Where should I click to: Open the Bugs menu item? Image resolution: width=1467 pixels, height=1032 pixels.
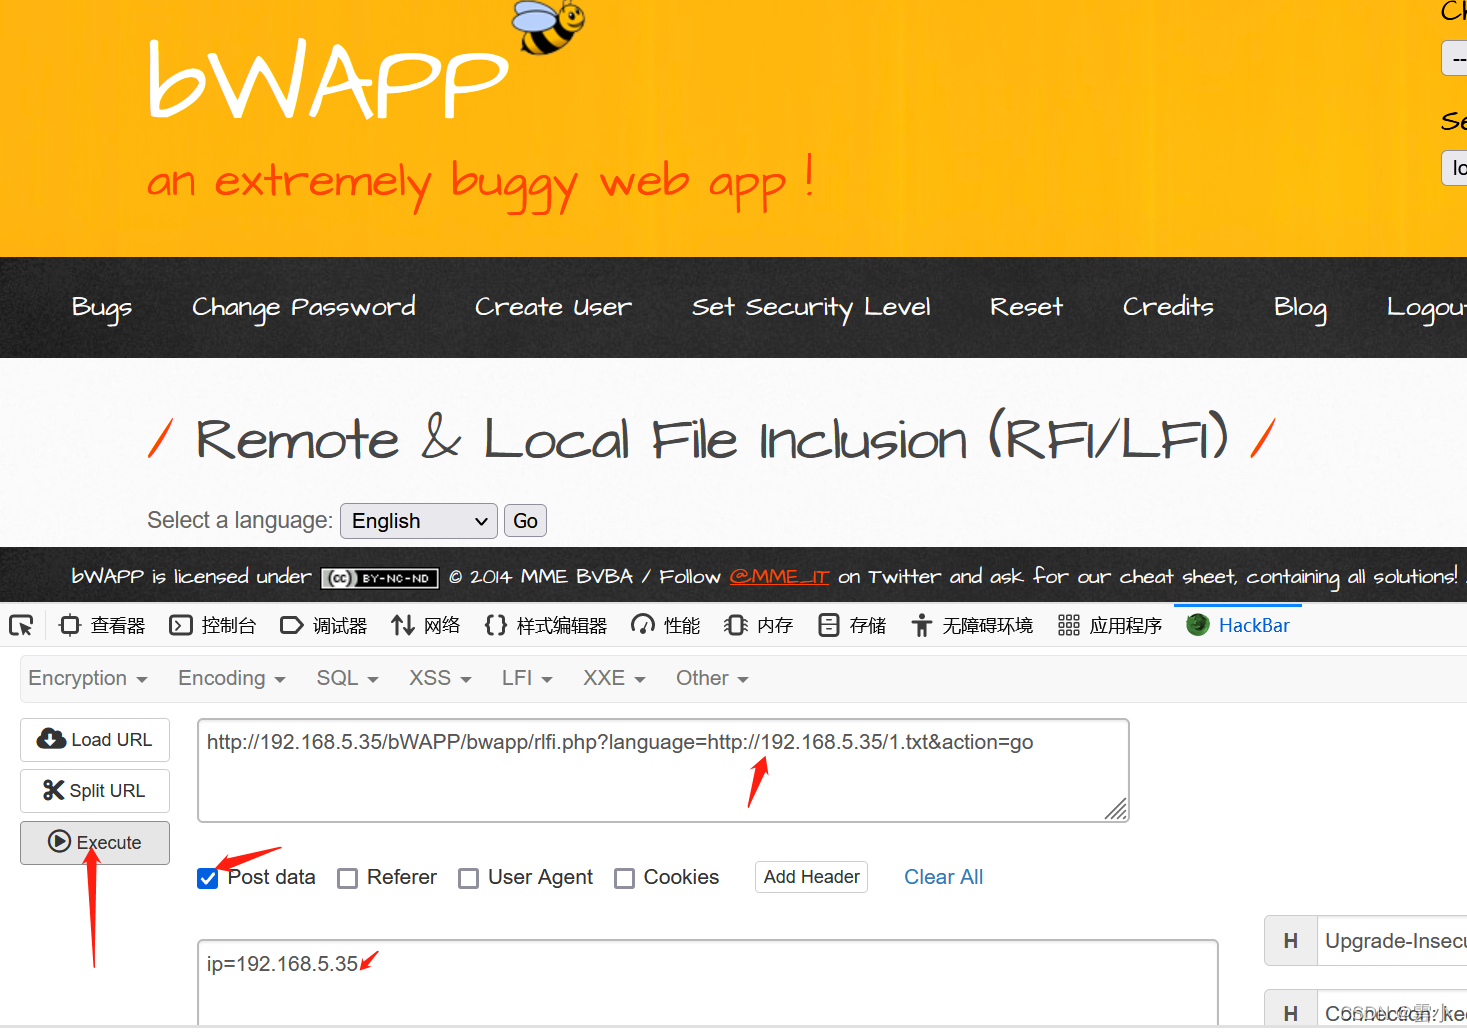102,308
